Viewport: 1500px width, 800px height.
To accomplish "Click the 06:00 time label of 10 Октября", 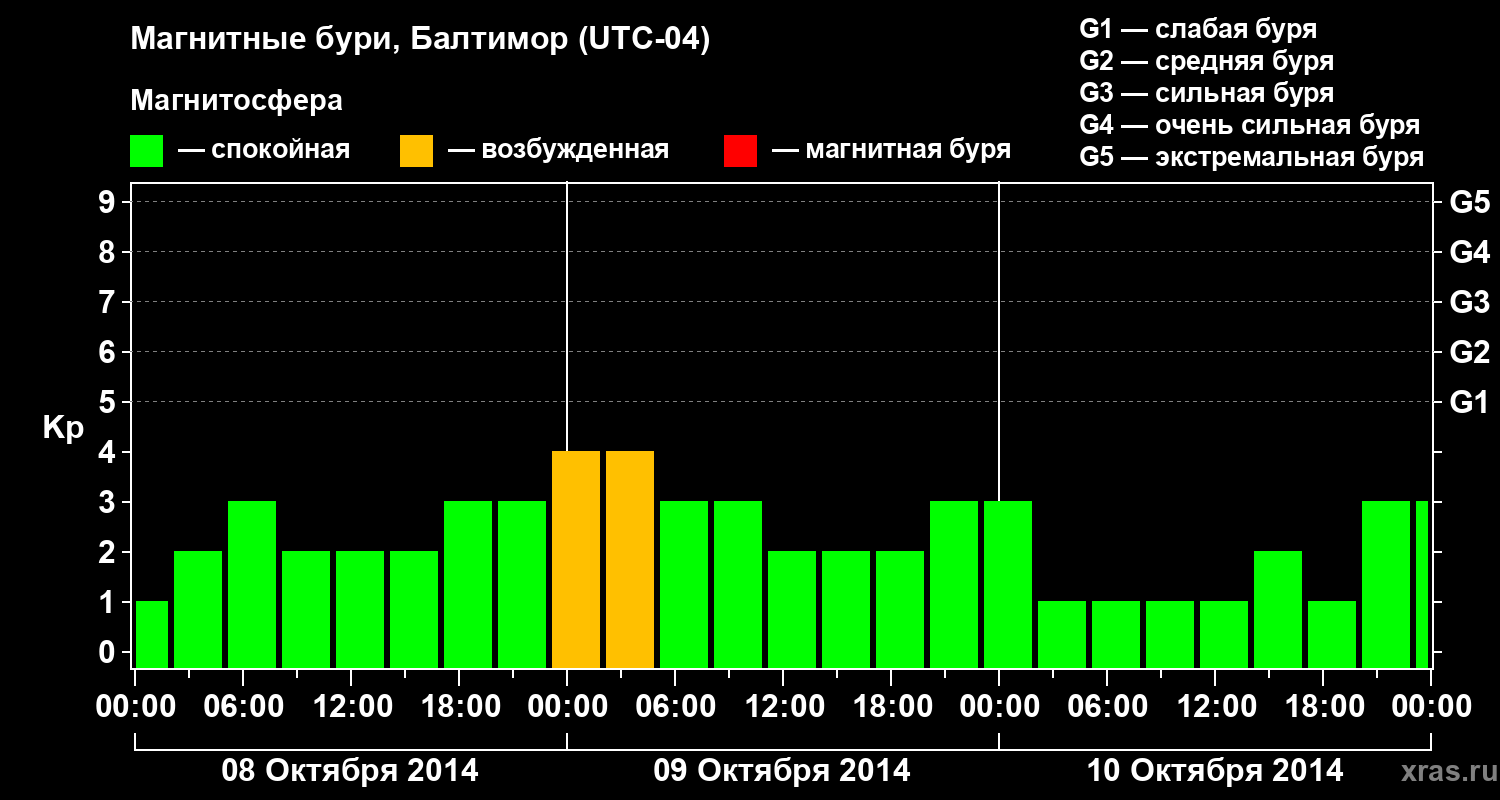I will point(1107,707).
